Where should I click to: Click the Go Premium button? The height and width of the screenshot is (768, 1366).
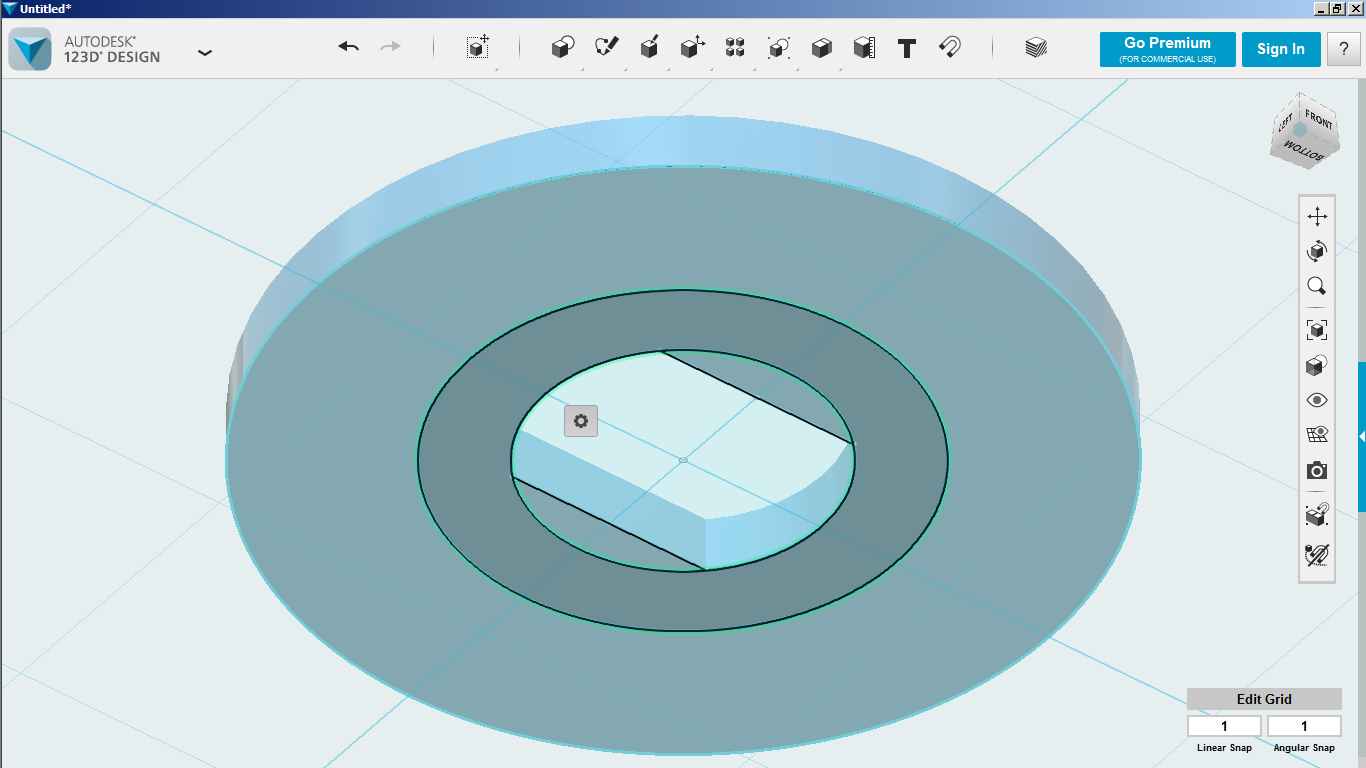click(x=1167, y=49)
